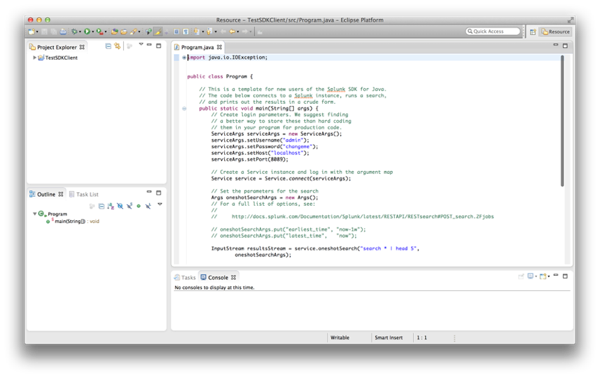Toggle Link with Editor in Project Explorer
The image size is (600, 378).
click(117, 46)
